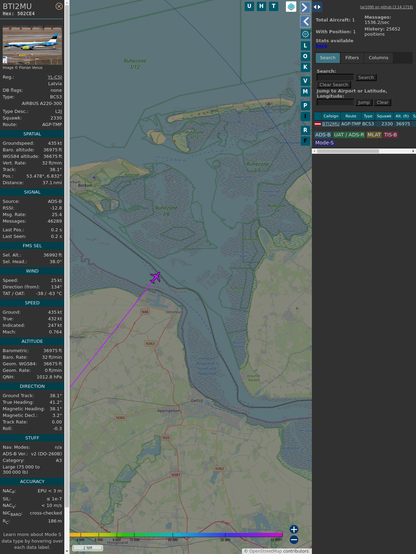Click the AGP-TMP route cell in table
This screenshot has height=554, width=416.
(x=351, y=124)
